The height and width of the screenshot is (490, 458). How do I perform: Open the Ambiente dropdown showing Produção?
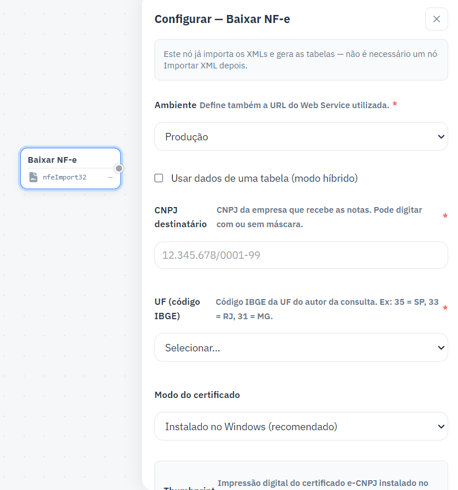pos(301,137)
